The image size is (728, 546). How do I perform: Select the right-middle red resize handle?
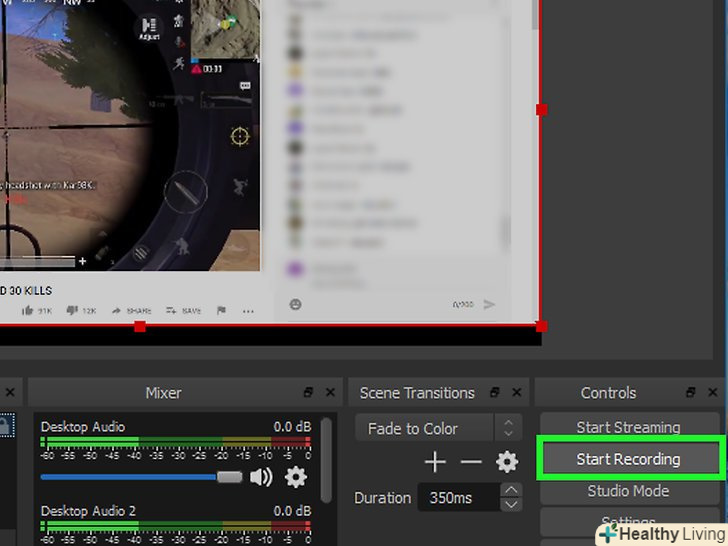[541, 110]
